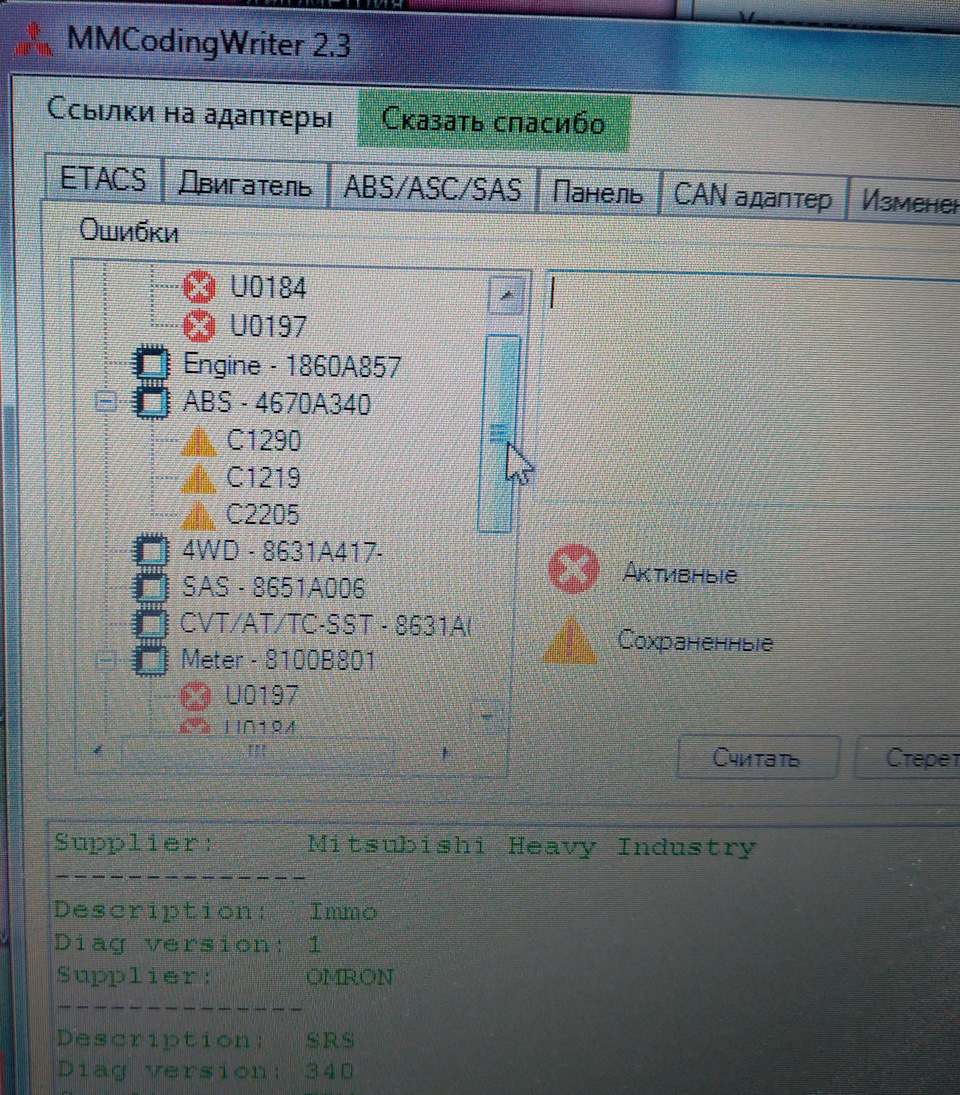Select the Meter - 8100B801 row

(278, 659)
